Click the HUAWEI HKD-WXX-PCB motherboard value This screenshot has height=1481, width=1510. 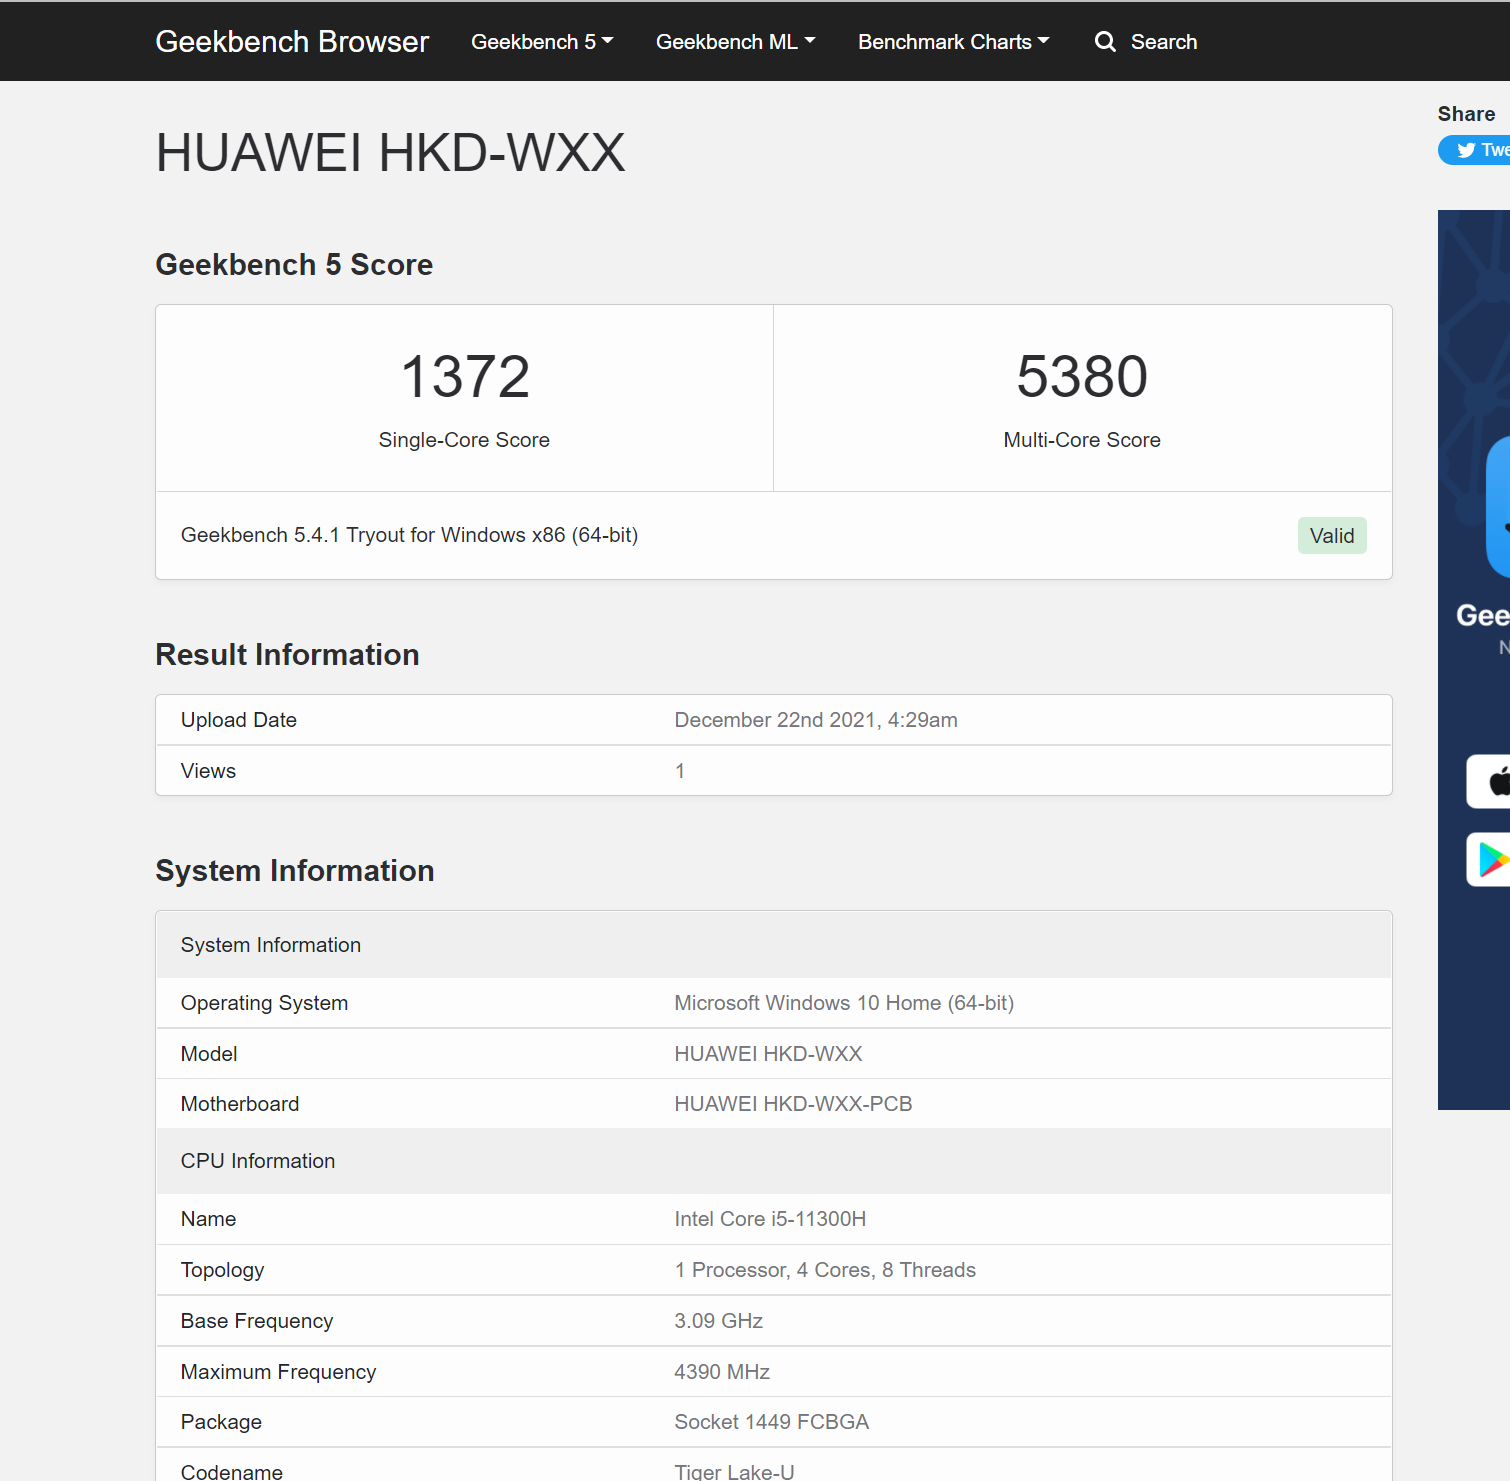pos(793,1104)
